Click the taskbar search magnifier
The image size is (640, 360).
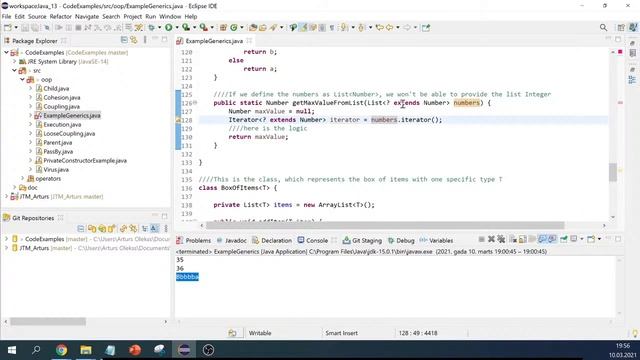[36, 350]
